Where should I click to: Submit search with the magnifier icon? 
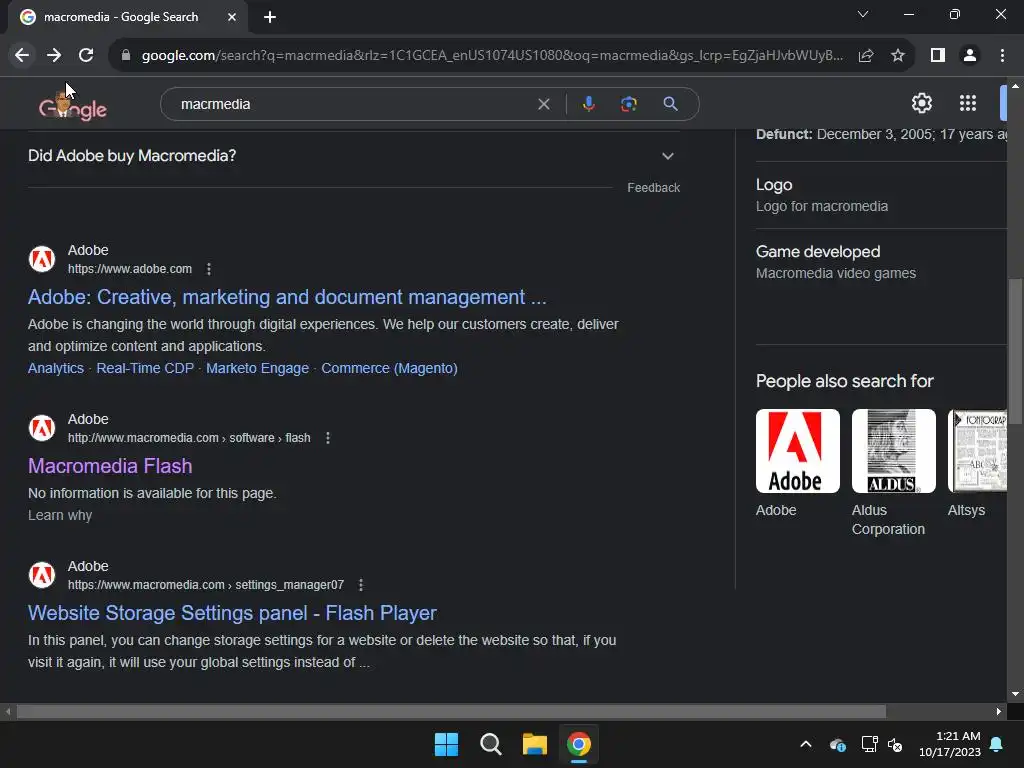pos(670,104)
